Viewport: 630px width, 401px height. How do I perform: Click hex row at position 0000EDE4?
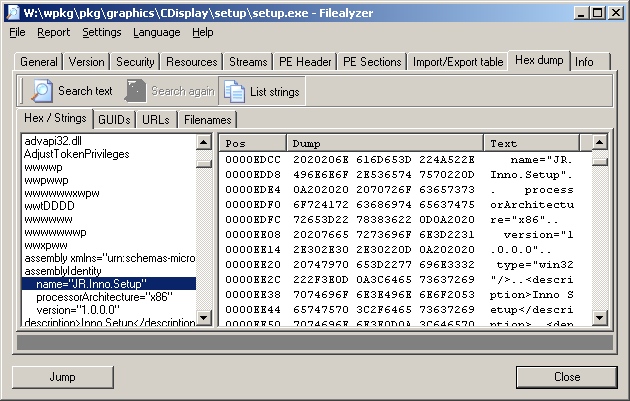tap(405, 190)
